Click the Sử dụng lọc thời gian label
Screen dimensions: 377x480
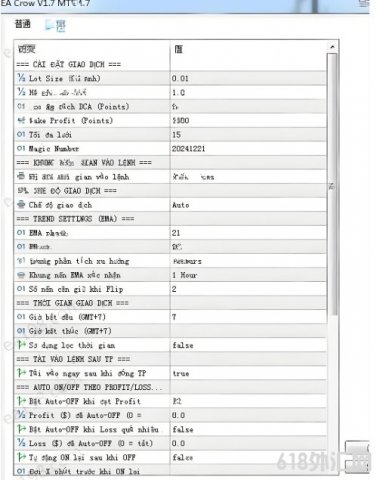(x=72, y=345)
